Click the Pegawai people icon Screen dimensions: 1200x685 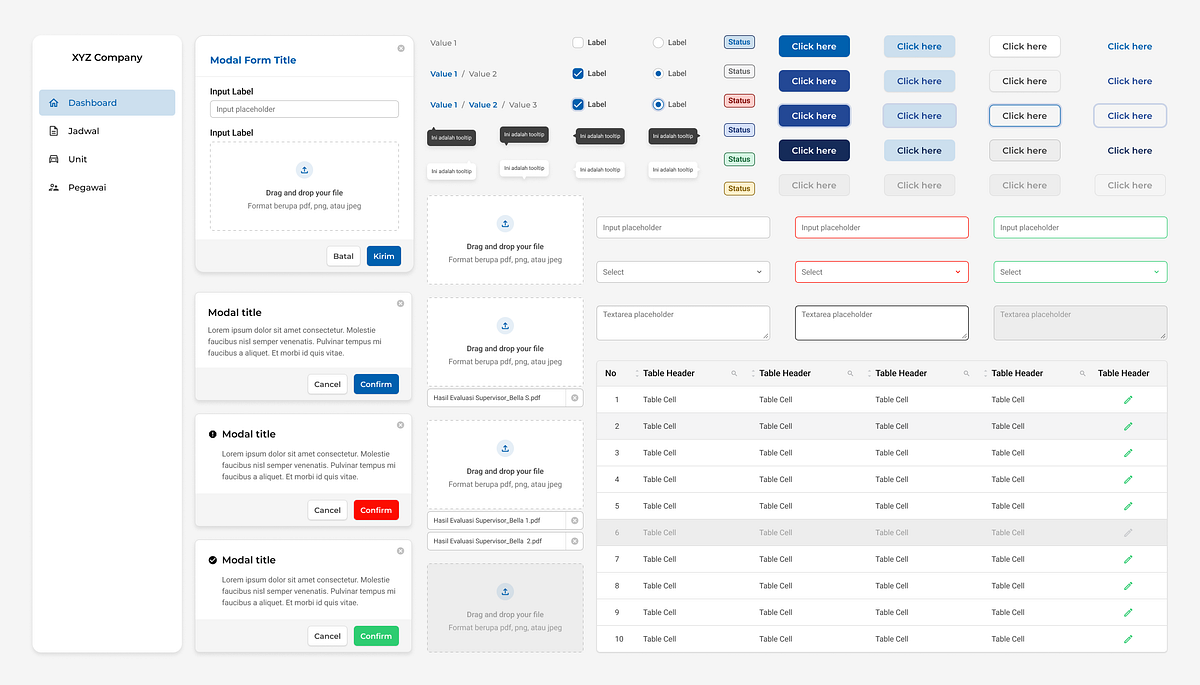point(53,187)
